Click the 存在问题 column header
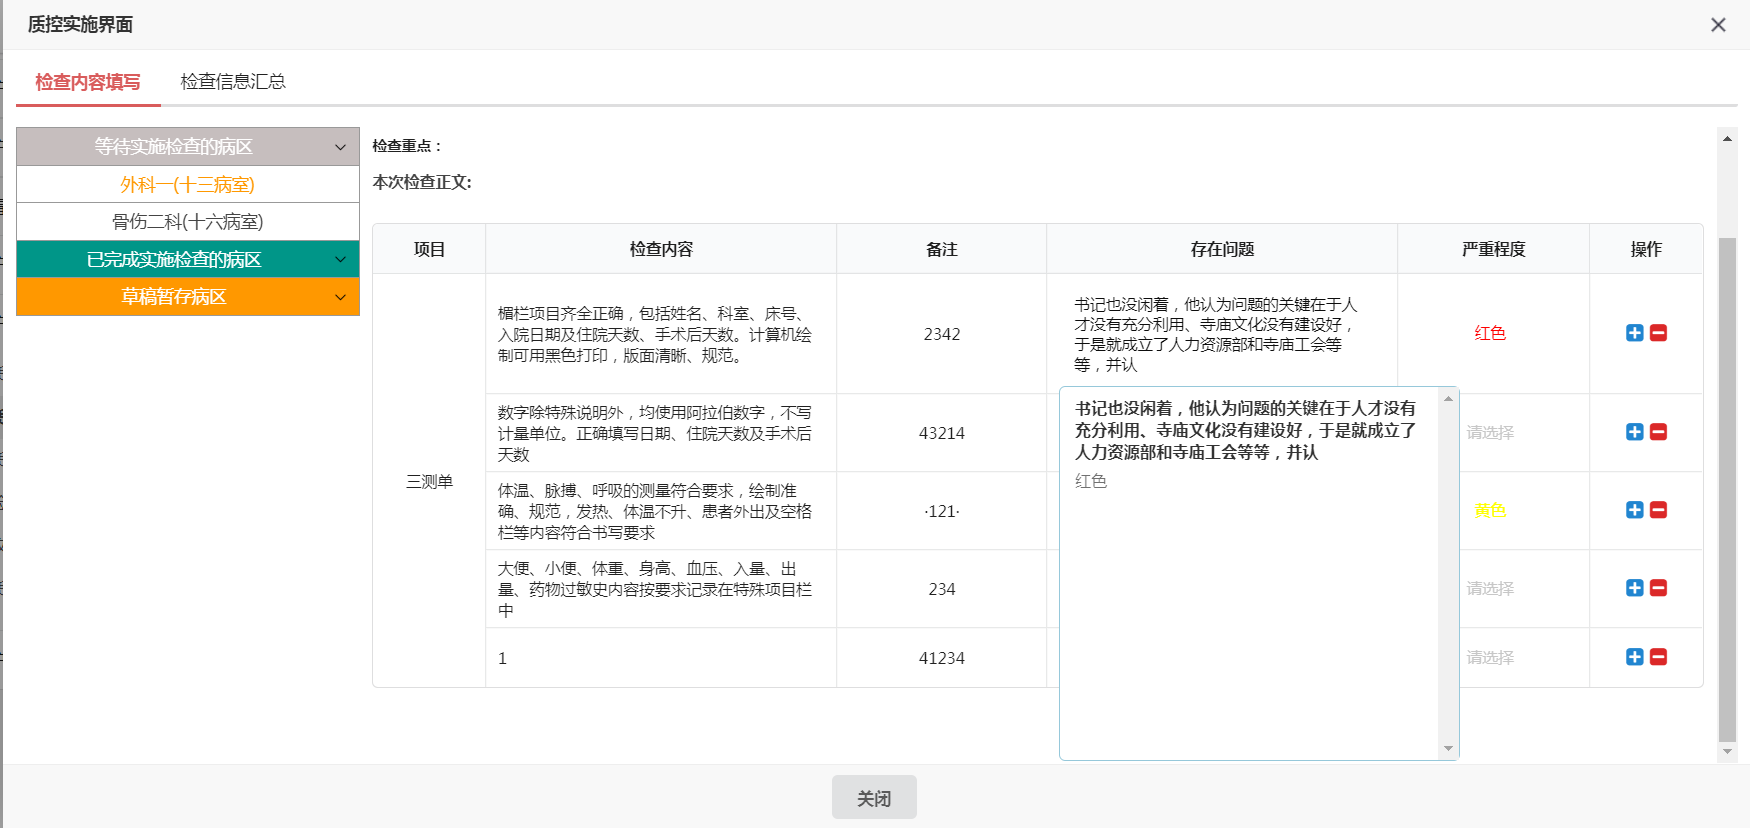Viewport: 1750px width, 828px height. (x=1222, y=249)
